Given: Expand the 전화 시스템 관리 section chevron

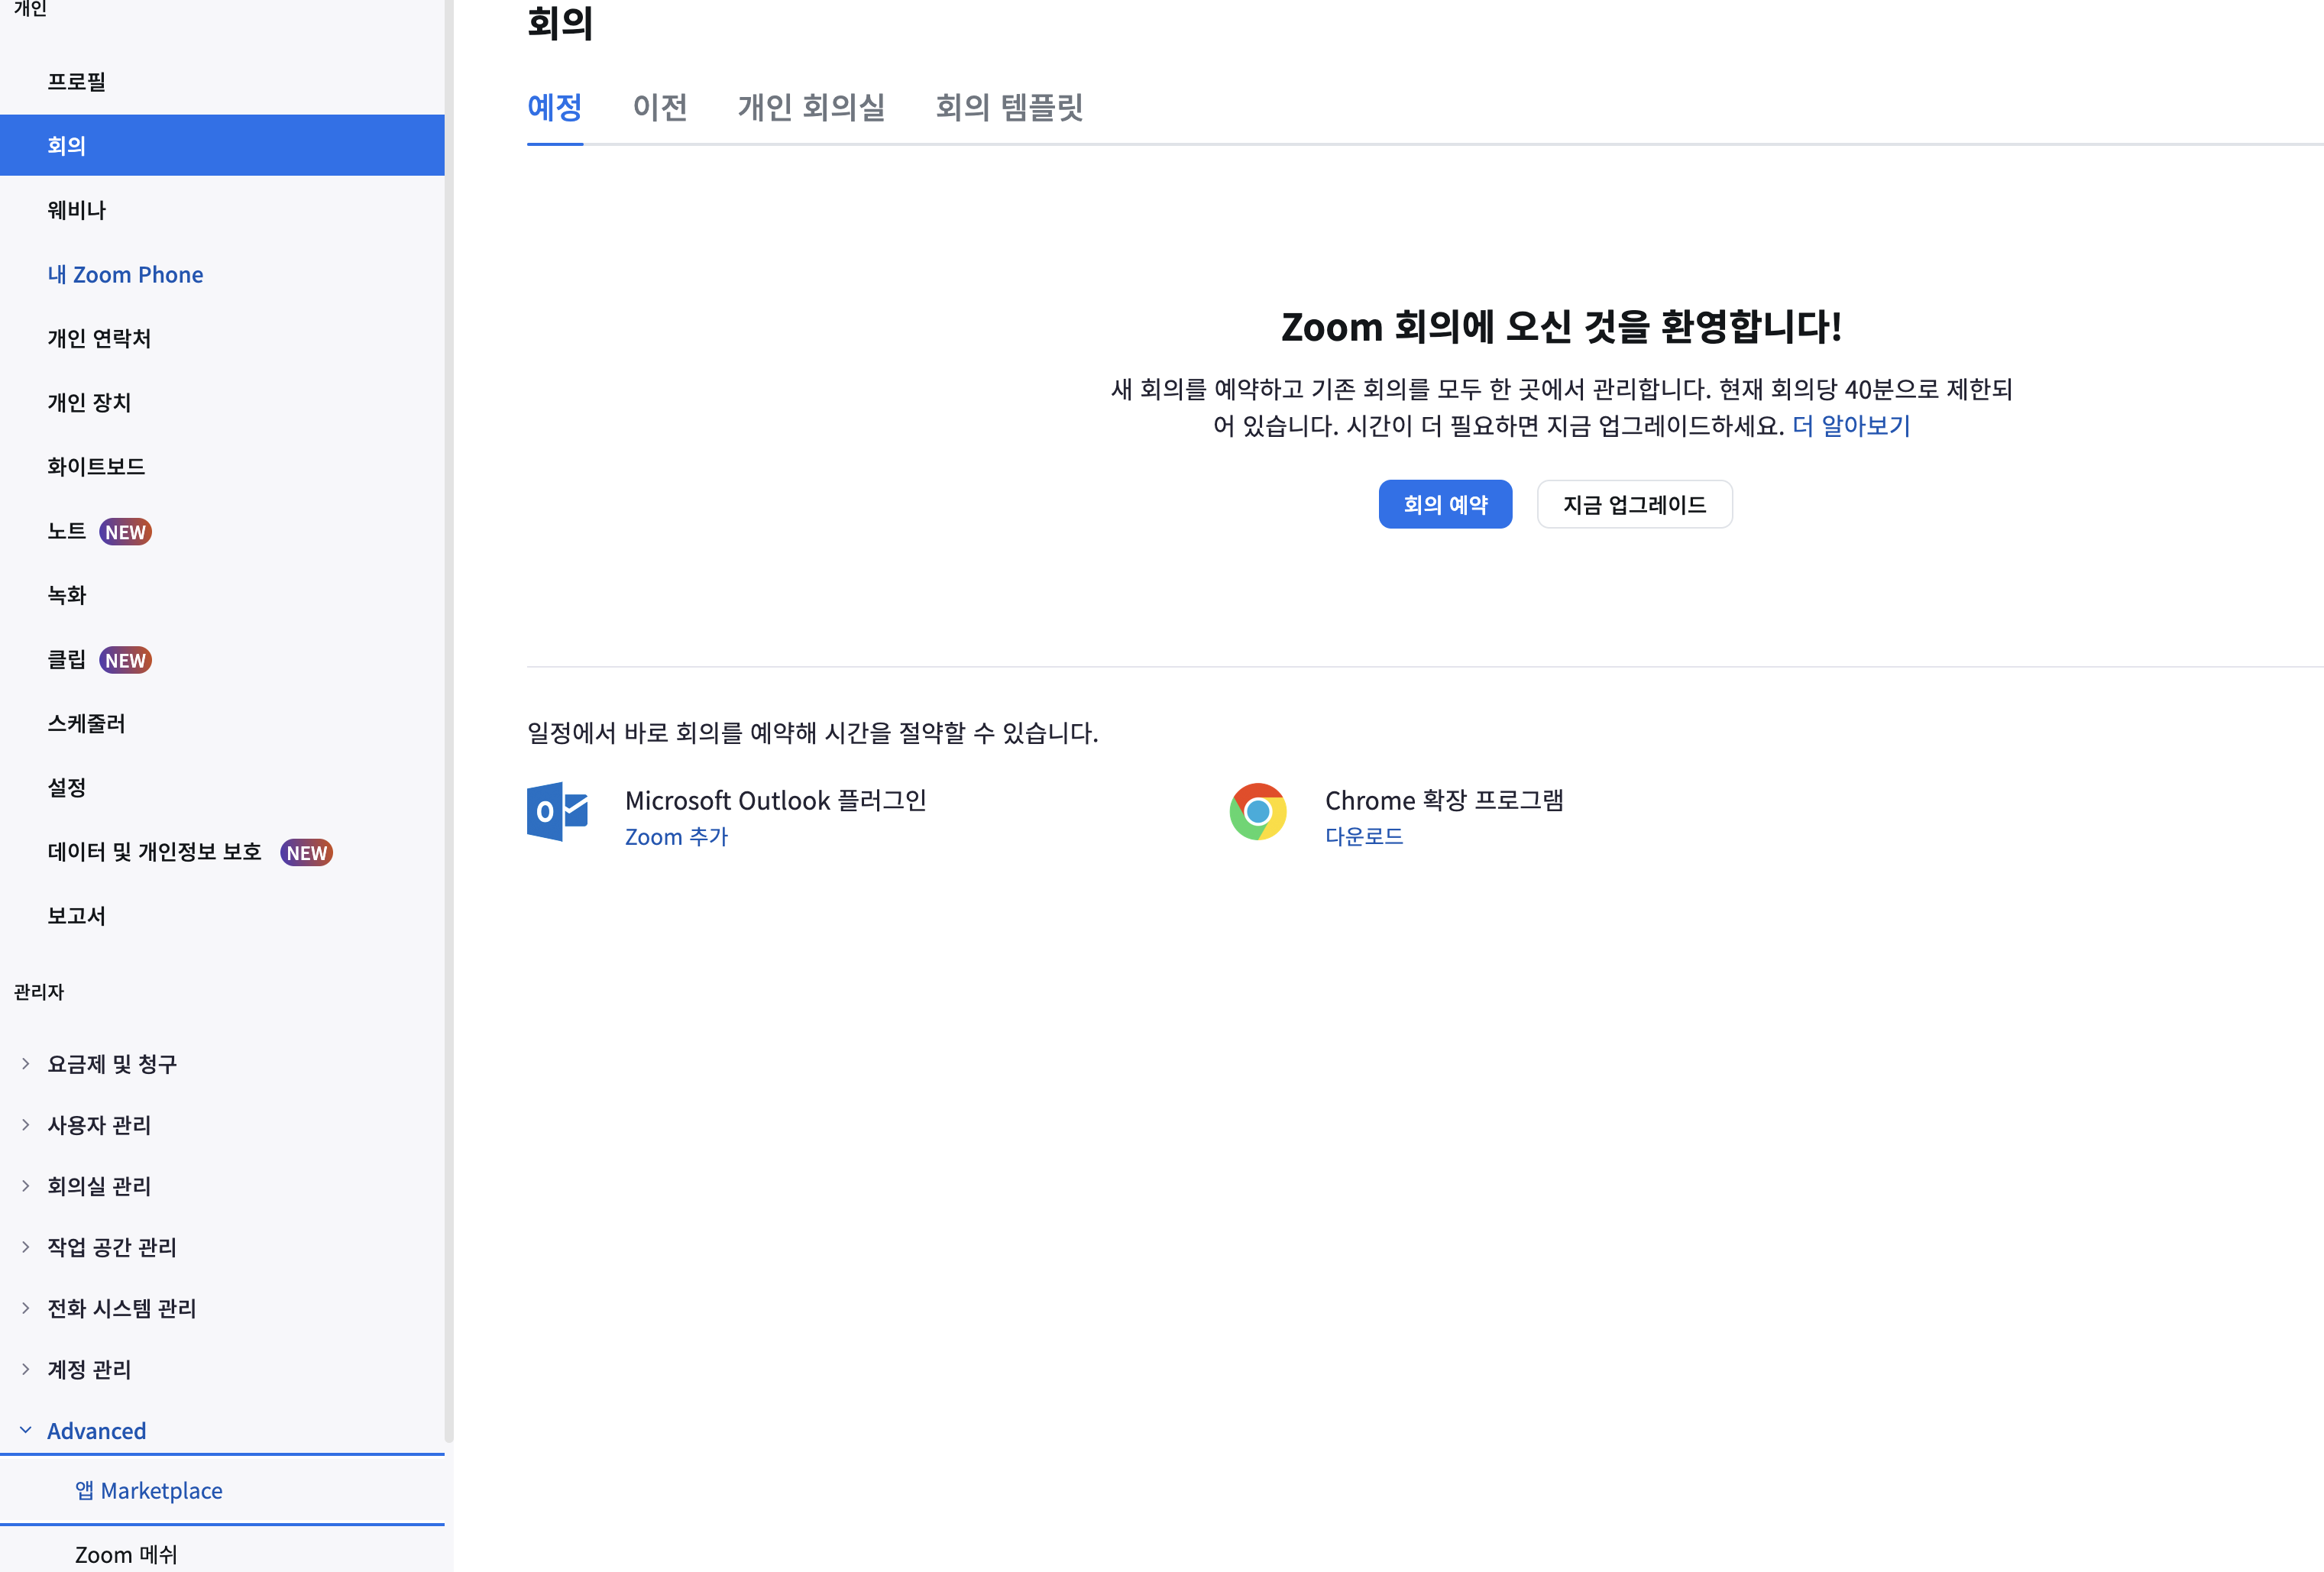Looking at the screenshot, I should pyautogui.click(x=26, y=1308).
